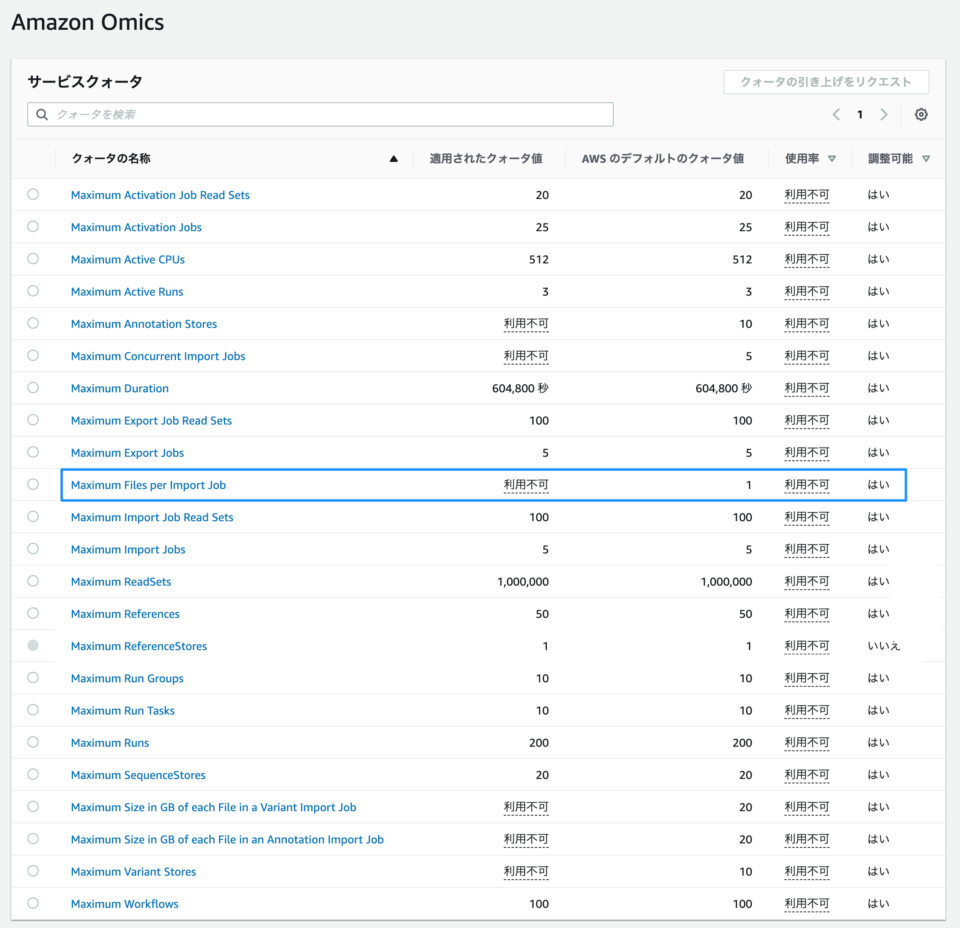Select radio for Maximum Concurrent Import Jobs
The height and width of the screenshot is (928, 960).
[x=33, y=355]
